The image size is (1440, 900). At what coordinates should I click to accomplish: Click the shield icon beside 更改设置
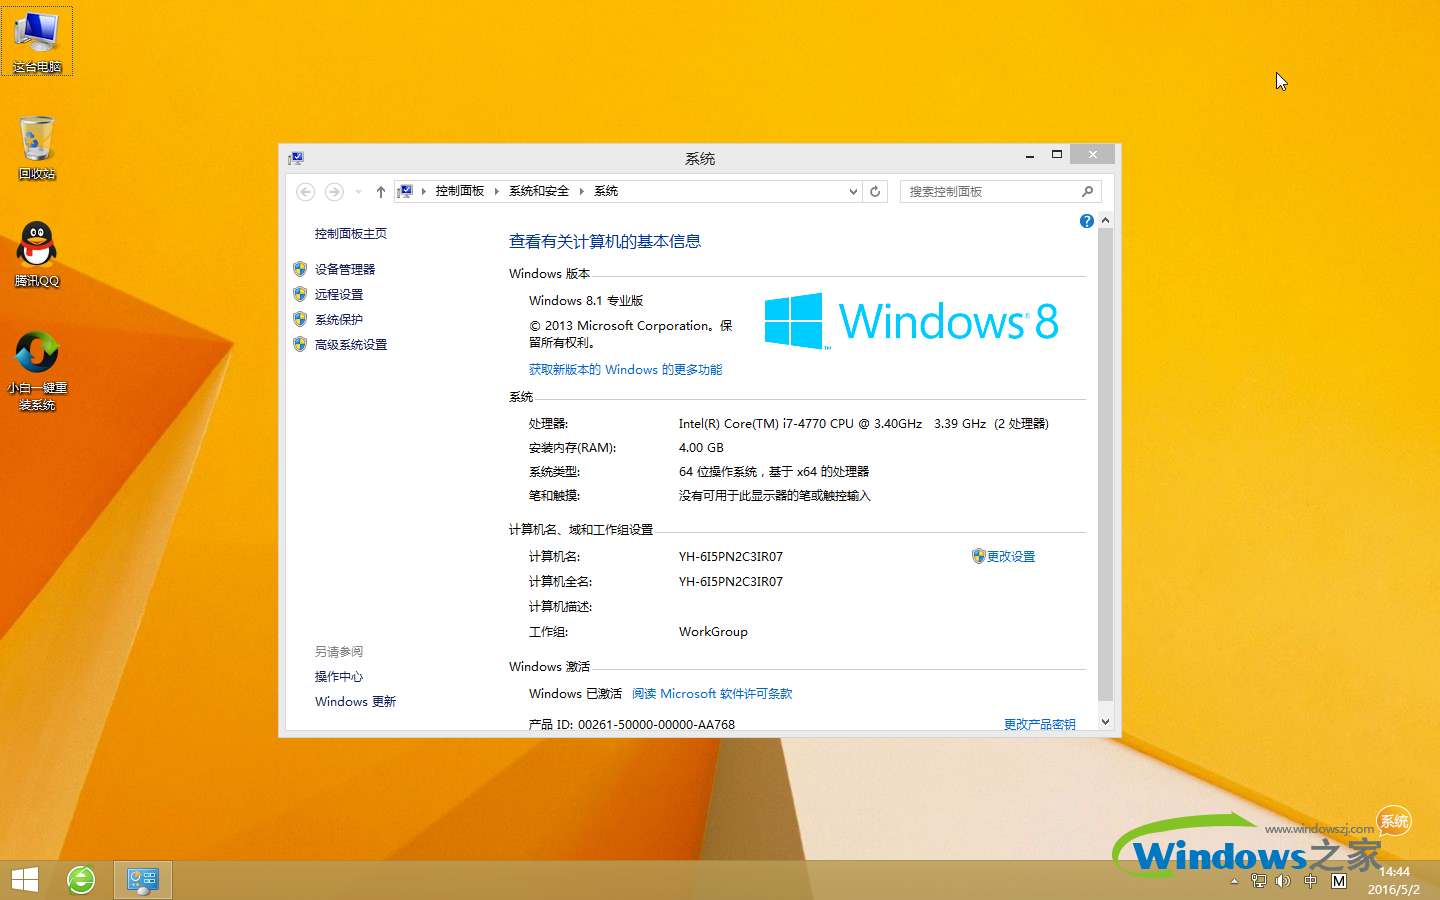tap(976, 556)
